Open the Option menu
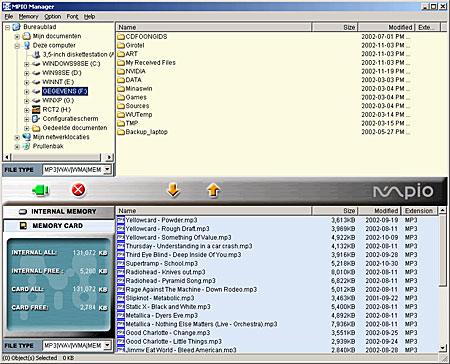This screenshot has width=450, height=364. (x=53, y=16)
